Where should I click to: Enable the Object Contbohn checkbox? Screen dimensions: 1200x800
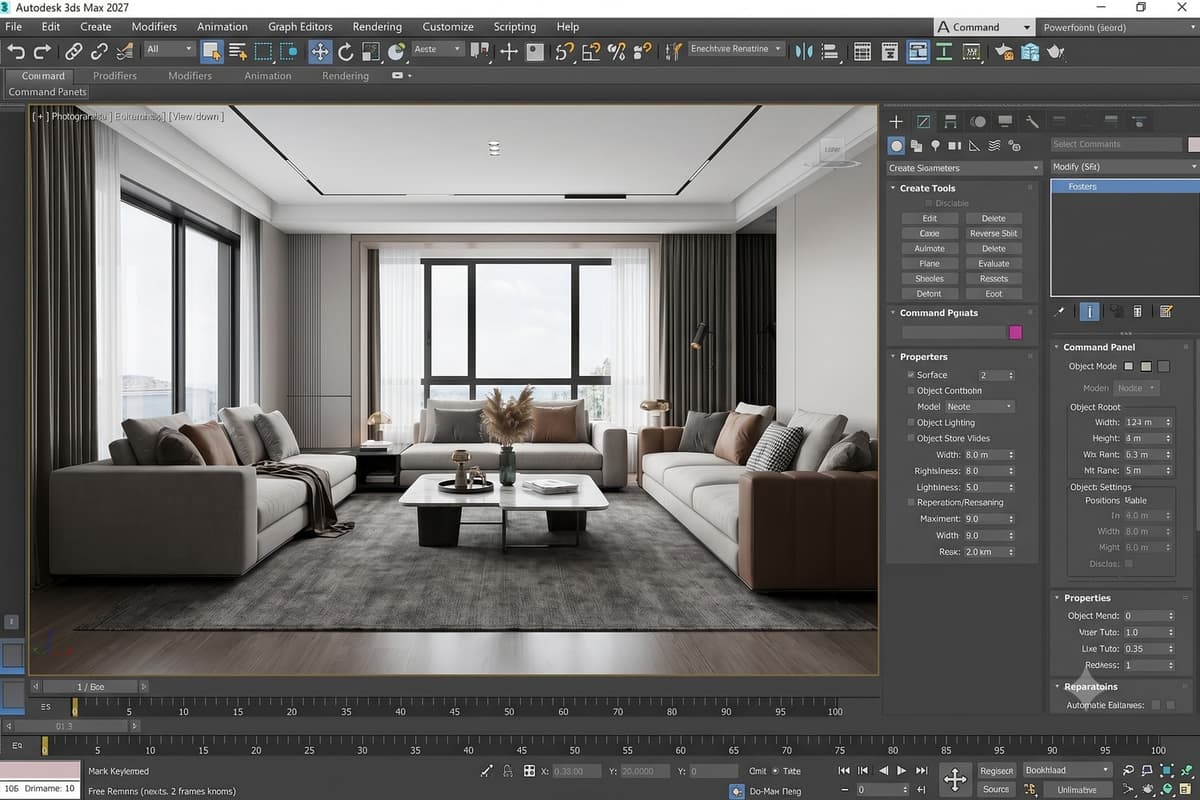(910, 391)
